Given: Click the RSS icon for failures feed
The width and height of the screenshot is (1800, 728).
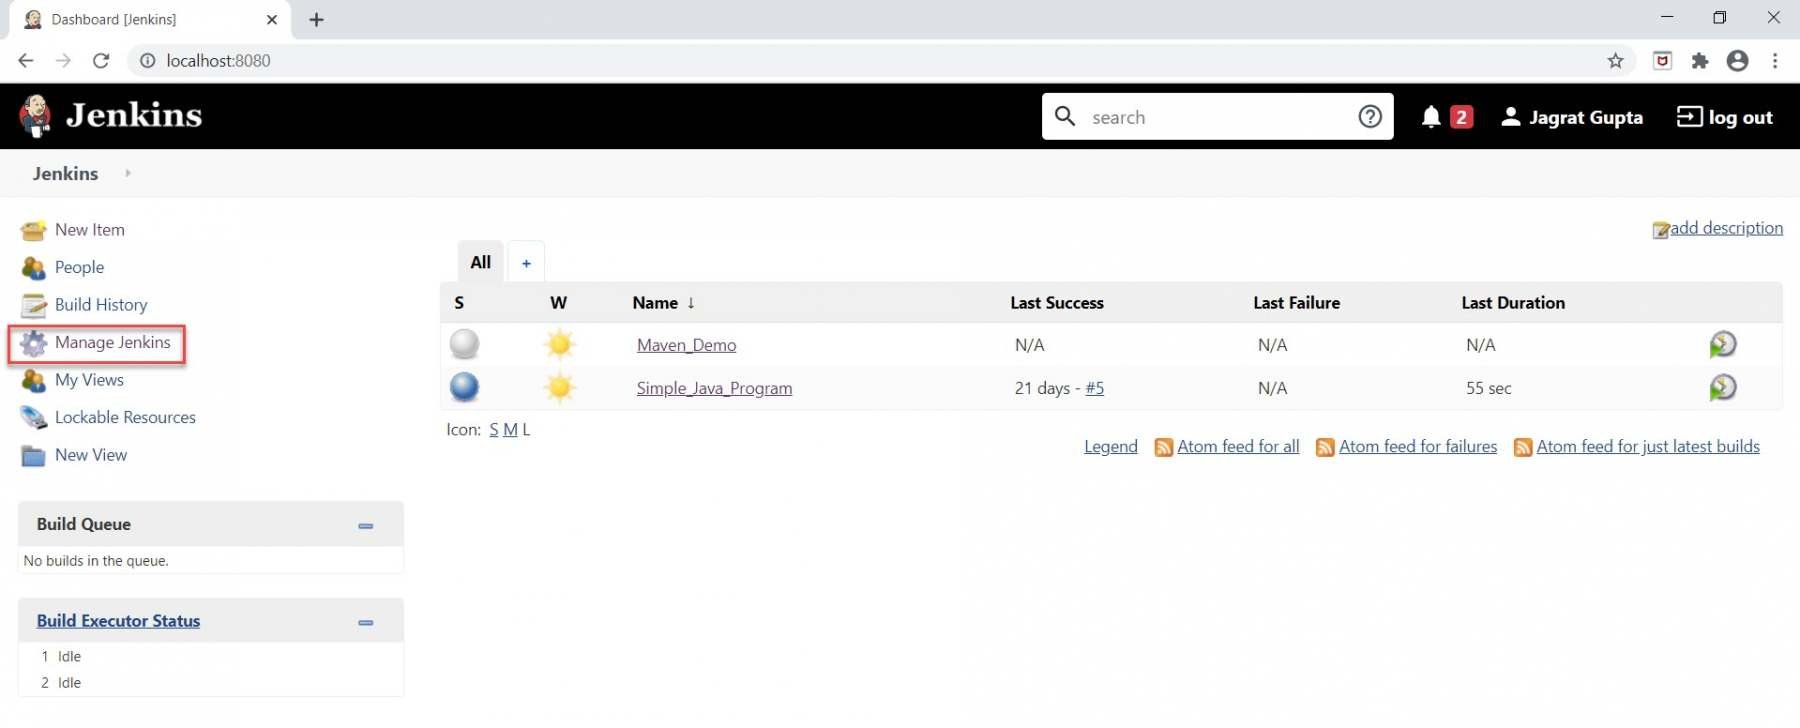Looking at the screenshot, I should tap(1325, 448).
